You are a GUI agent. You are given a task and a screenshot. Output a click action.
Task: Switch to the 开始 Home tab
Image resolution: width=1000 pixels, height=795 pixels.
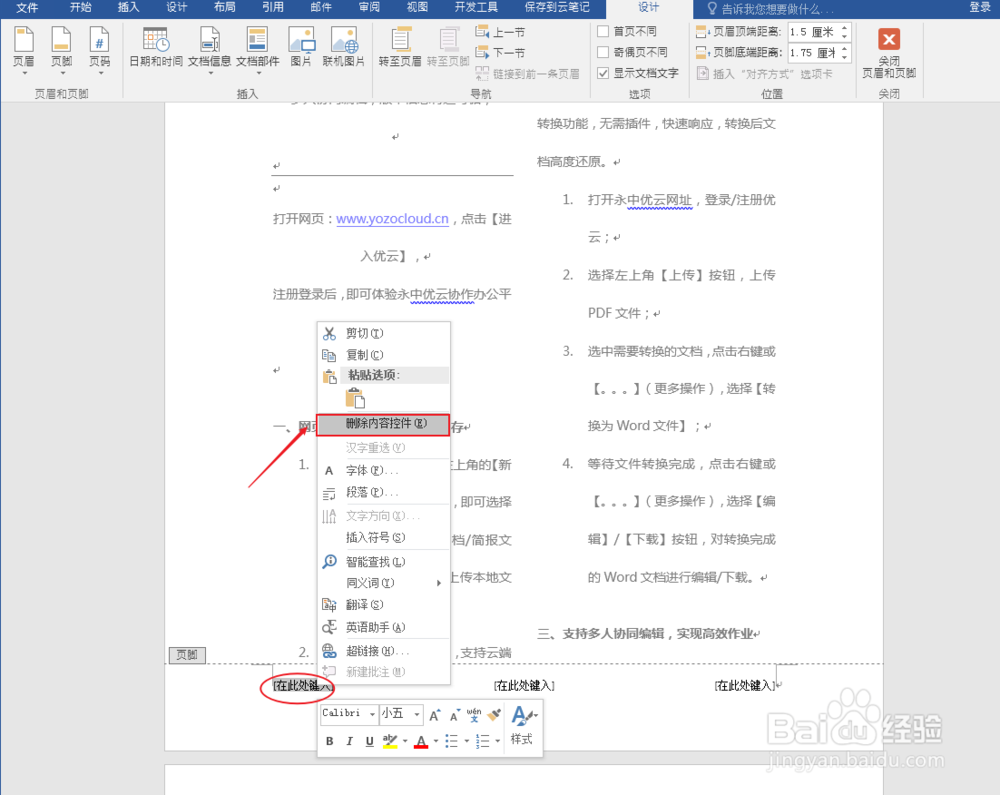80,8
